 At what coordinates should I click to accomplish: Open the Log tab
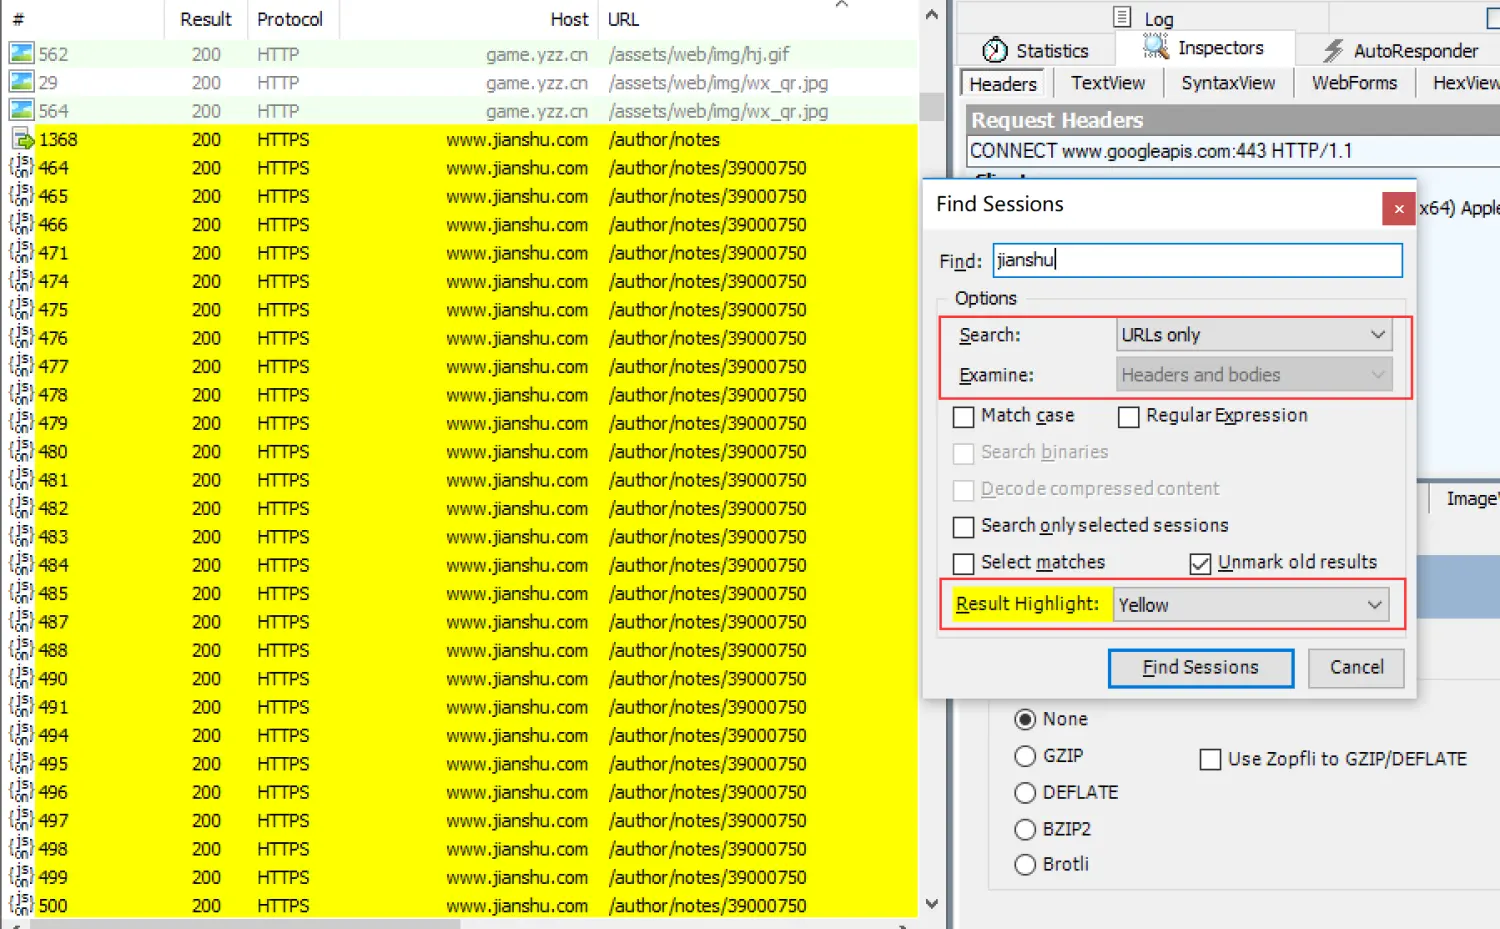tap(1144, 18)
